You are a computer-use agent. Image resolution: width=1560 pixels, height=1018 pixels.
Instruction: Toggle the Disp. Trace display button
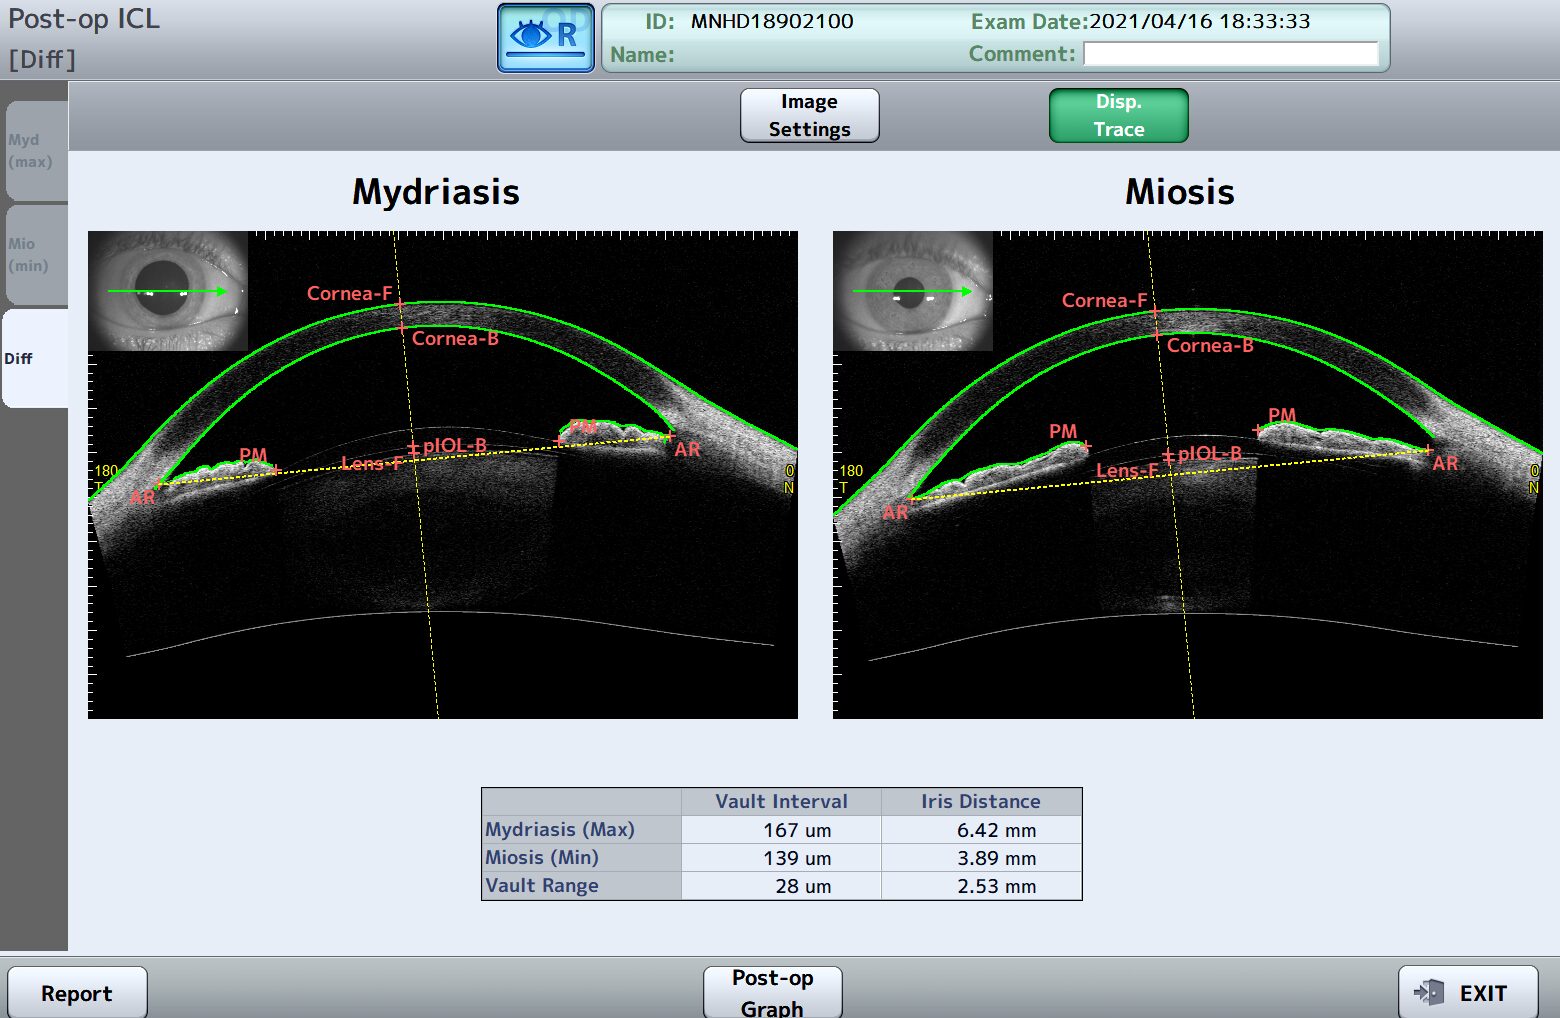click(1118, 116)
